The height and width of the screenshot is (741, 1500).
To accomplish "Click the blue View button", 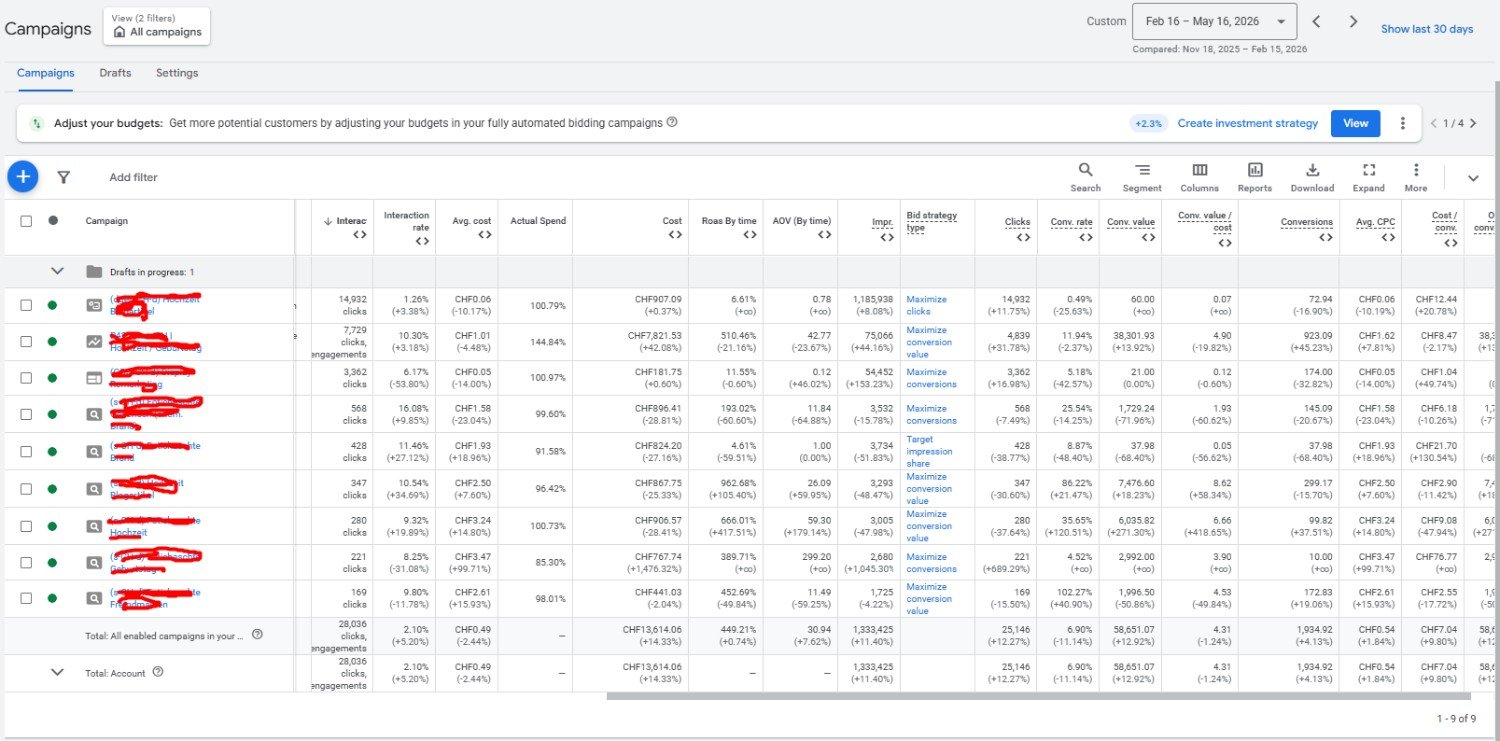I will [1355, 123].
